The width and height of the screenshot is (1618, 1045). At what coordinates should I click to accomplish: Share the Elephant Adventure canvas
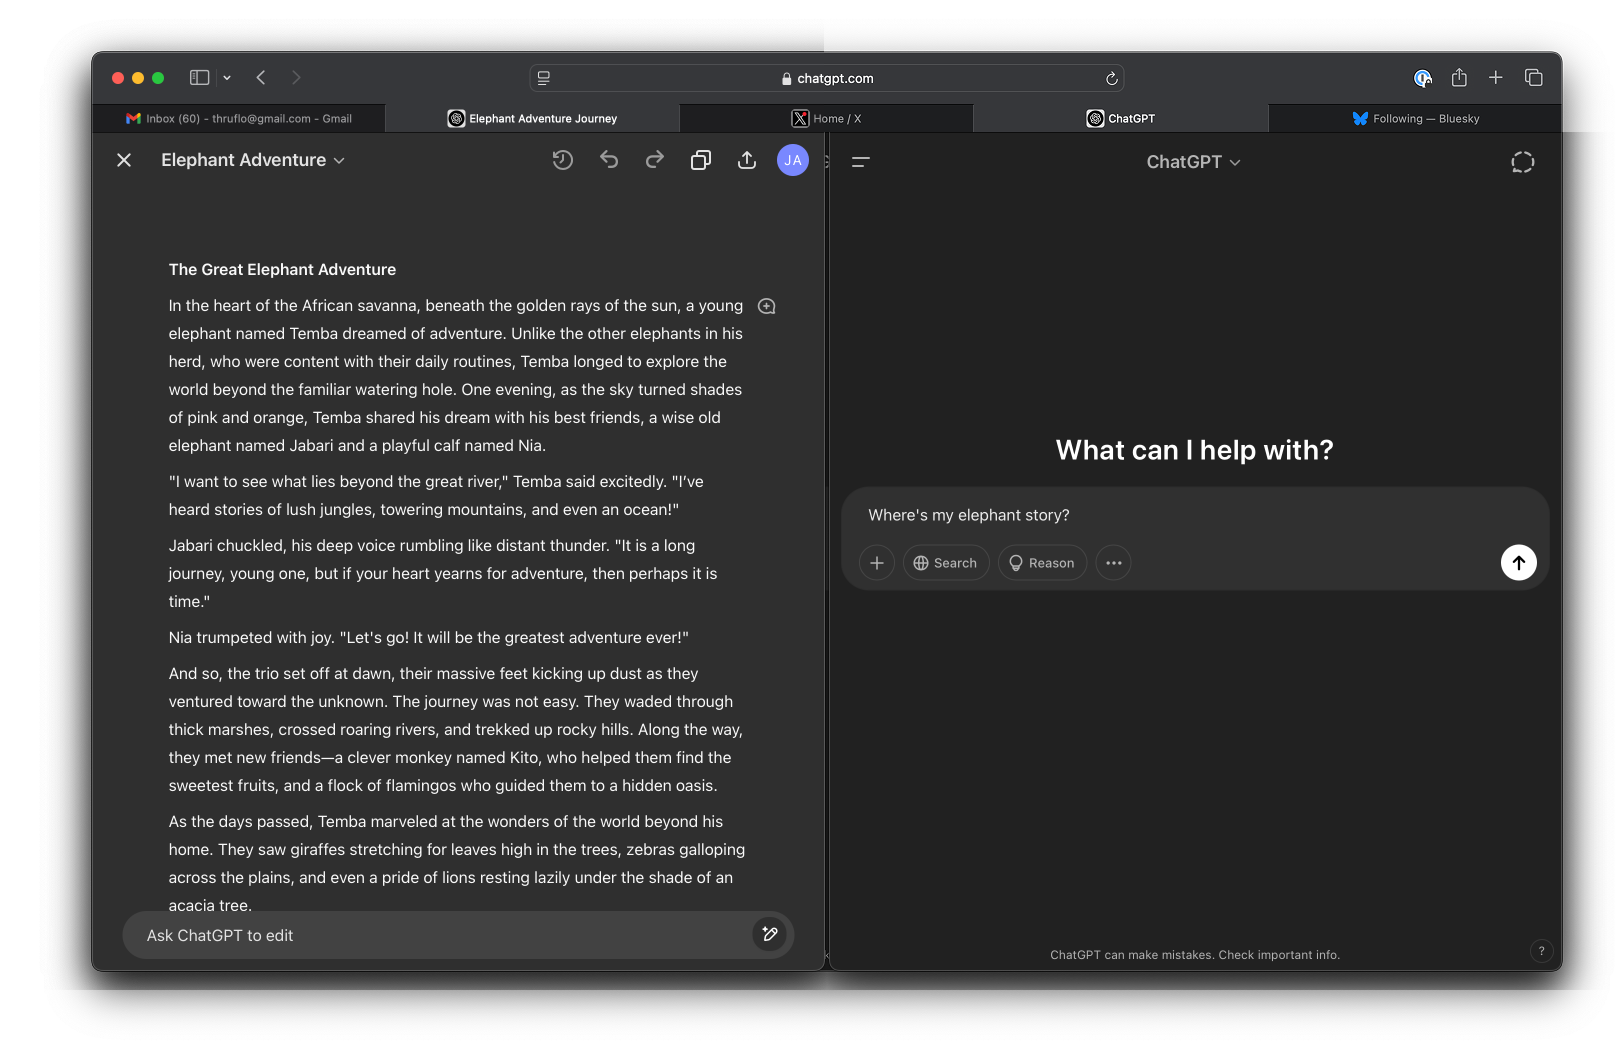coord(747,160)
